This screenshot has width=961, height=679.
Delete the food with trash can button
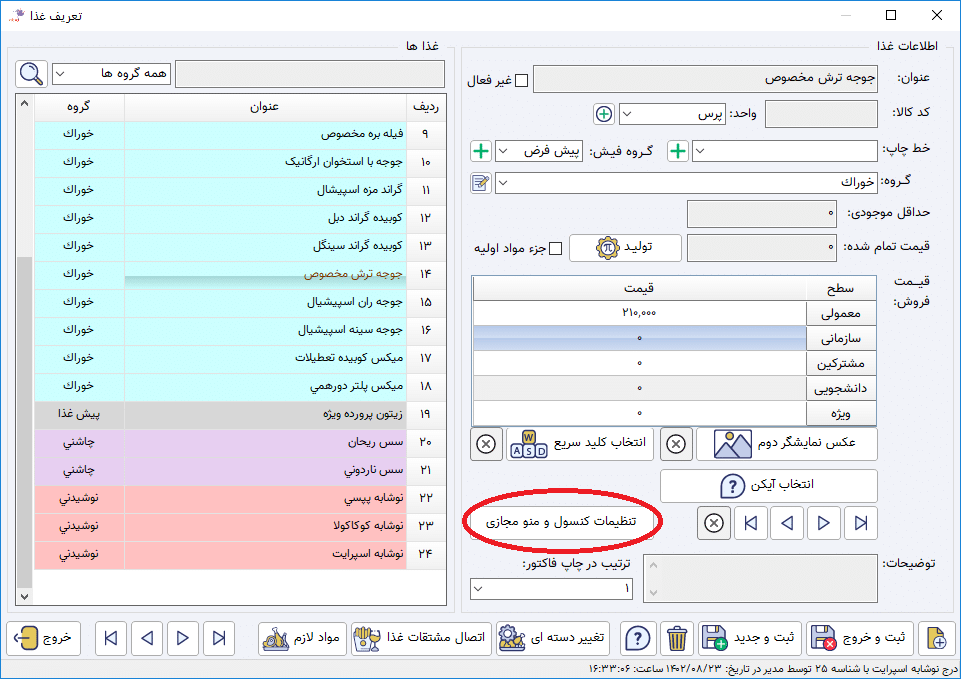tap(677, 639)
